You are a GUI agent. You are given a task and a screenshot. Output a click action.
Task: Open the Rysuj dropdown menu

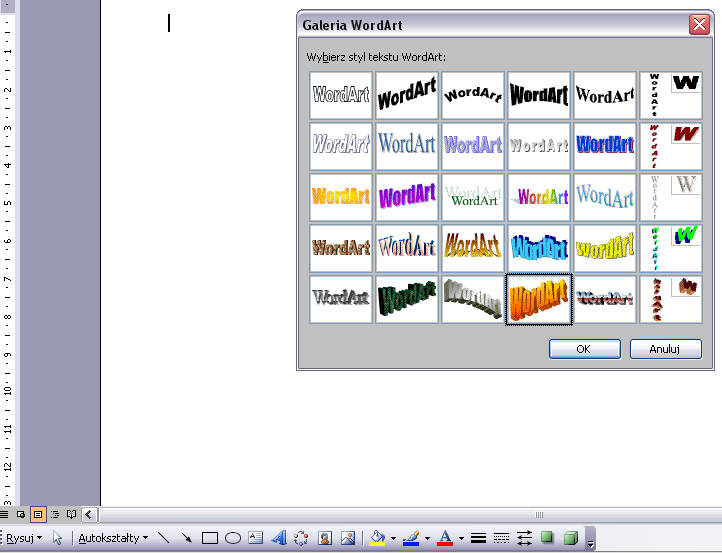[x=24, y=538]
